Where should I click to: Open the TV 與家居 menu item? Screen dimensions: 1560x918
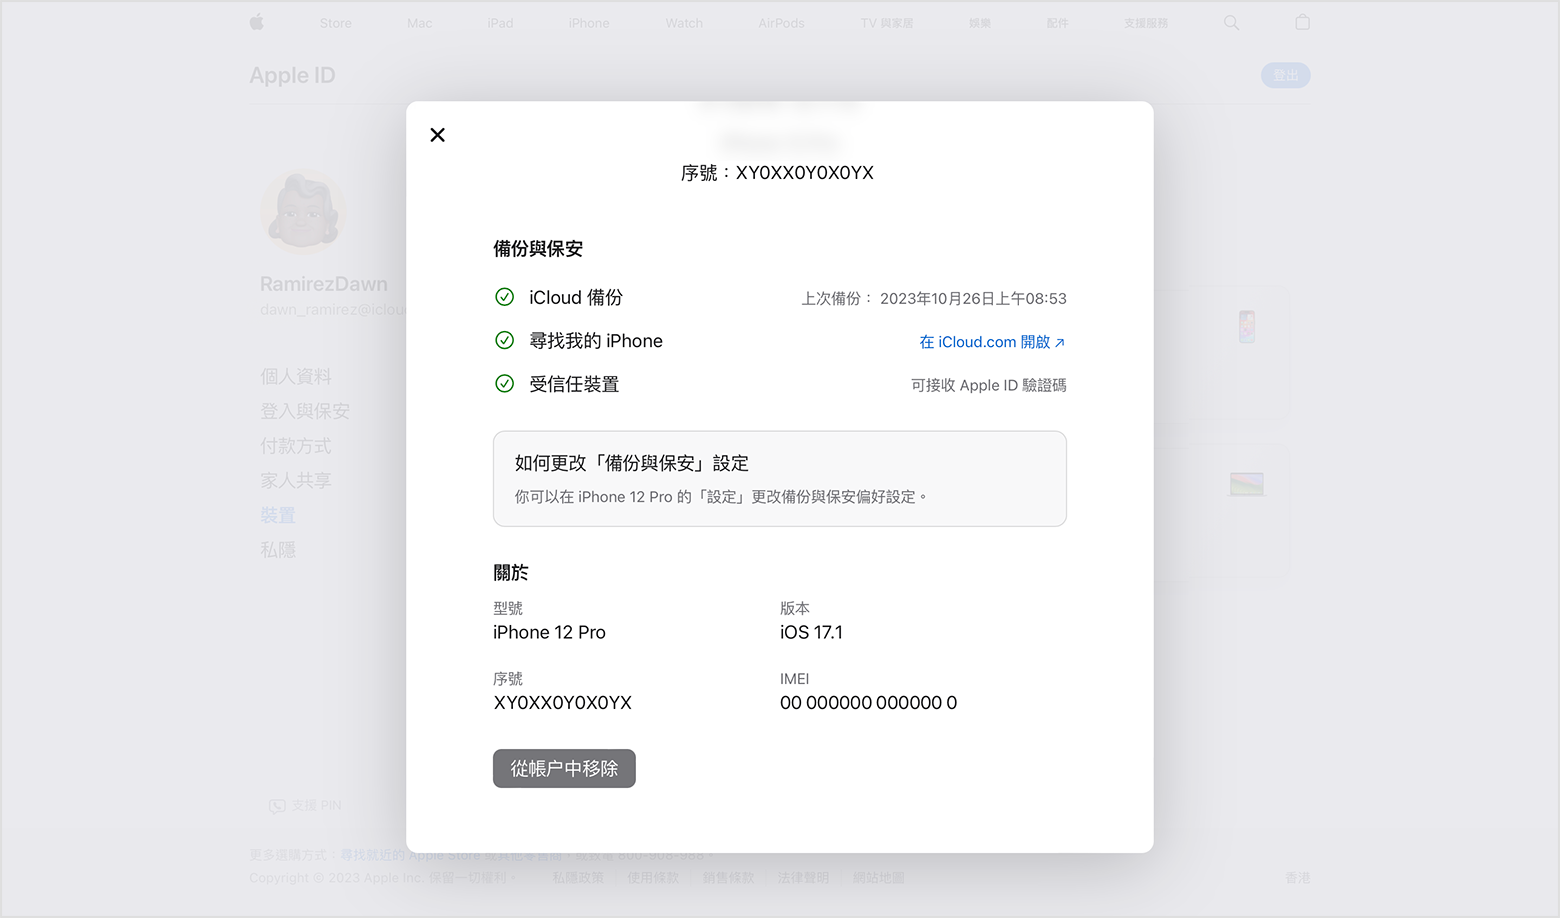point(887,23)
